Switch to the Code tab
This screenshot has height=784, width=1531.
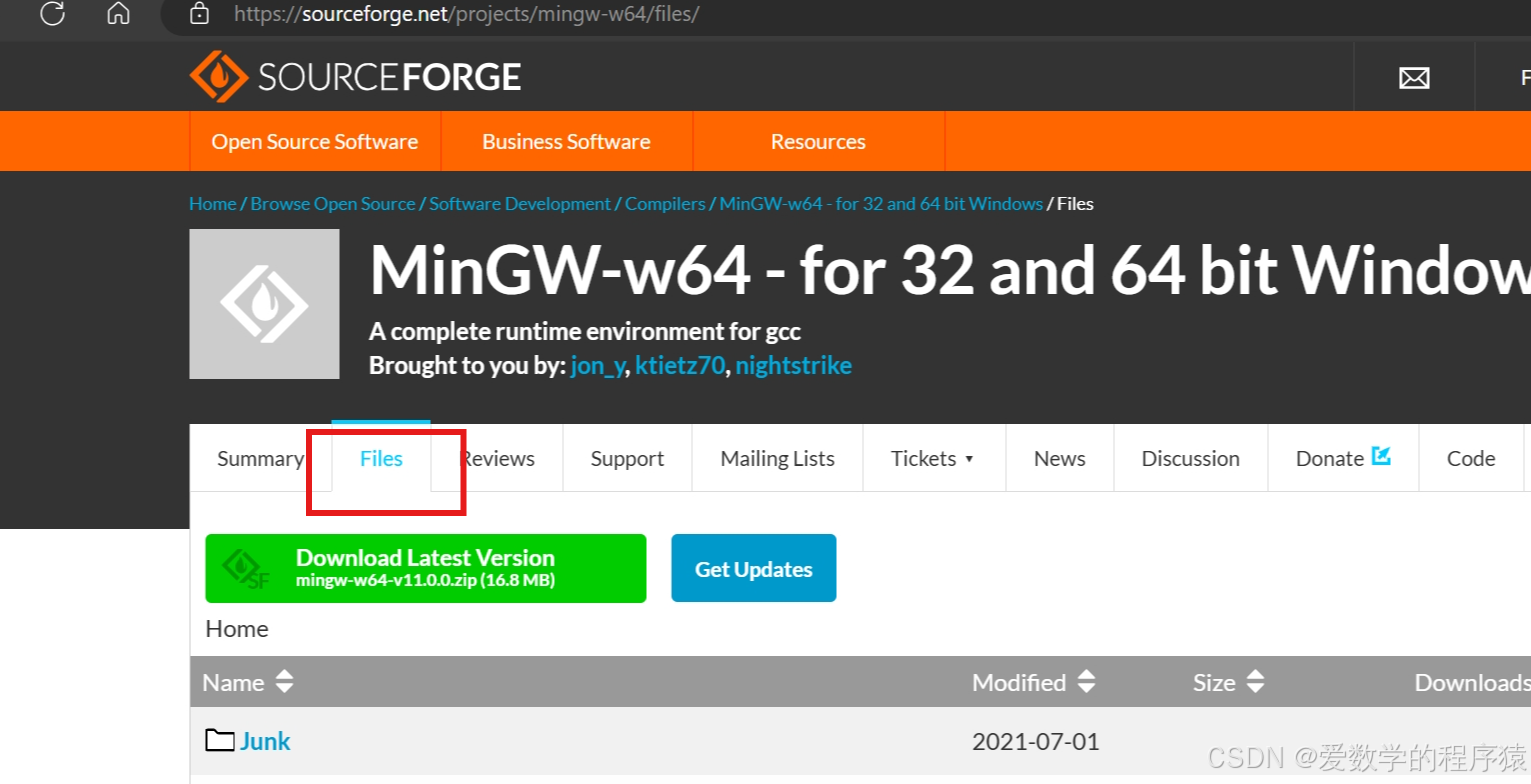[x=1471, y=459]
